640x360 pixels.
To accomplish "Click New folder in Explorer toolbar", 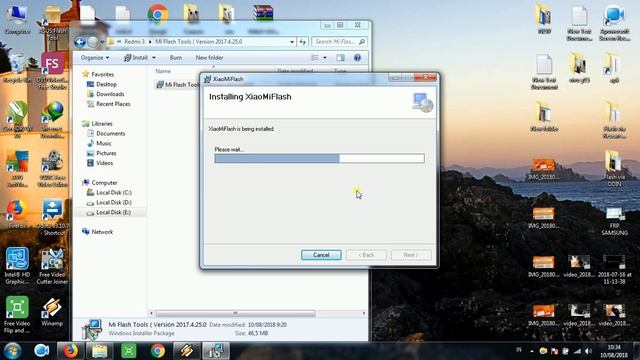I will click(x=209, y=58).
